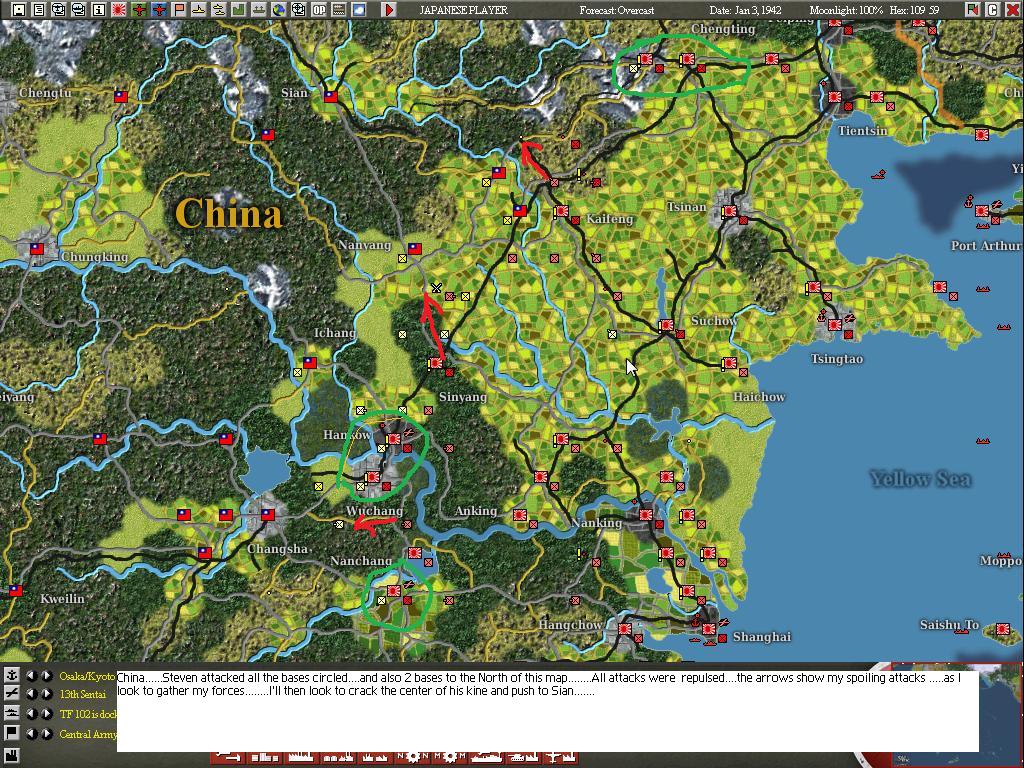The image size is (1024, 768).
Task: Click the Japanese base flag at Hankow
Action: [394, 439]
